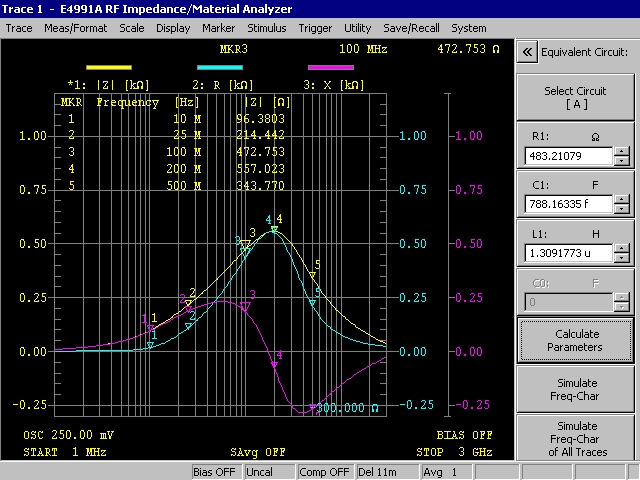Click the 'Bias OFF' status bar cell
This screenshot has height=480, width=640.
click(217, 472)
